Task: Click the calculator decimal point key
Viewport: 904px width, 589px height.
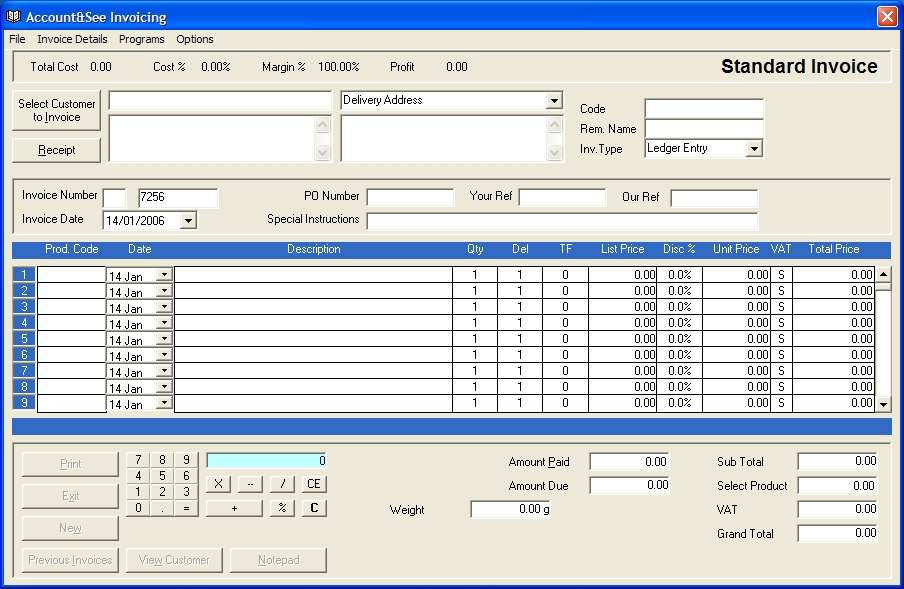Action: pyautogui.click(x=162, y=508)
